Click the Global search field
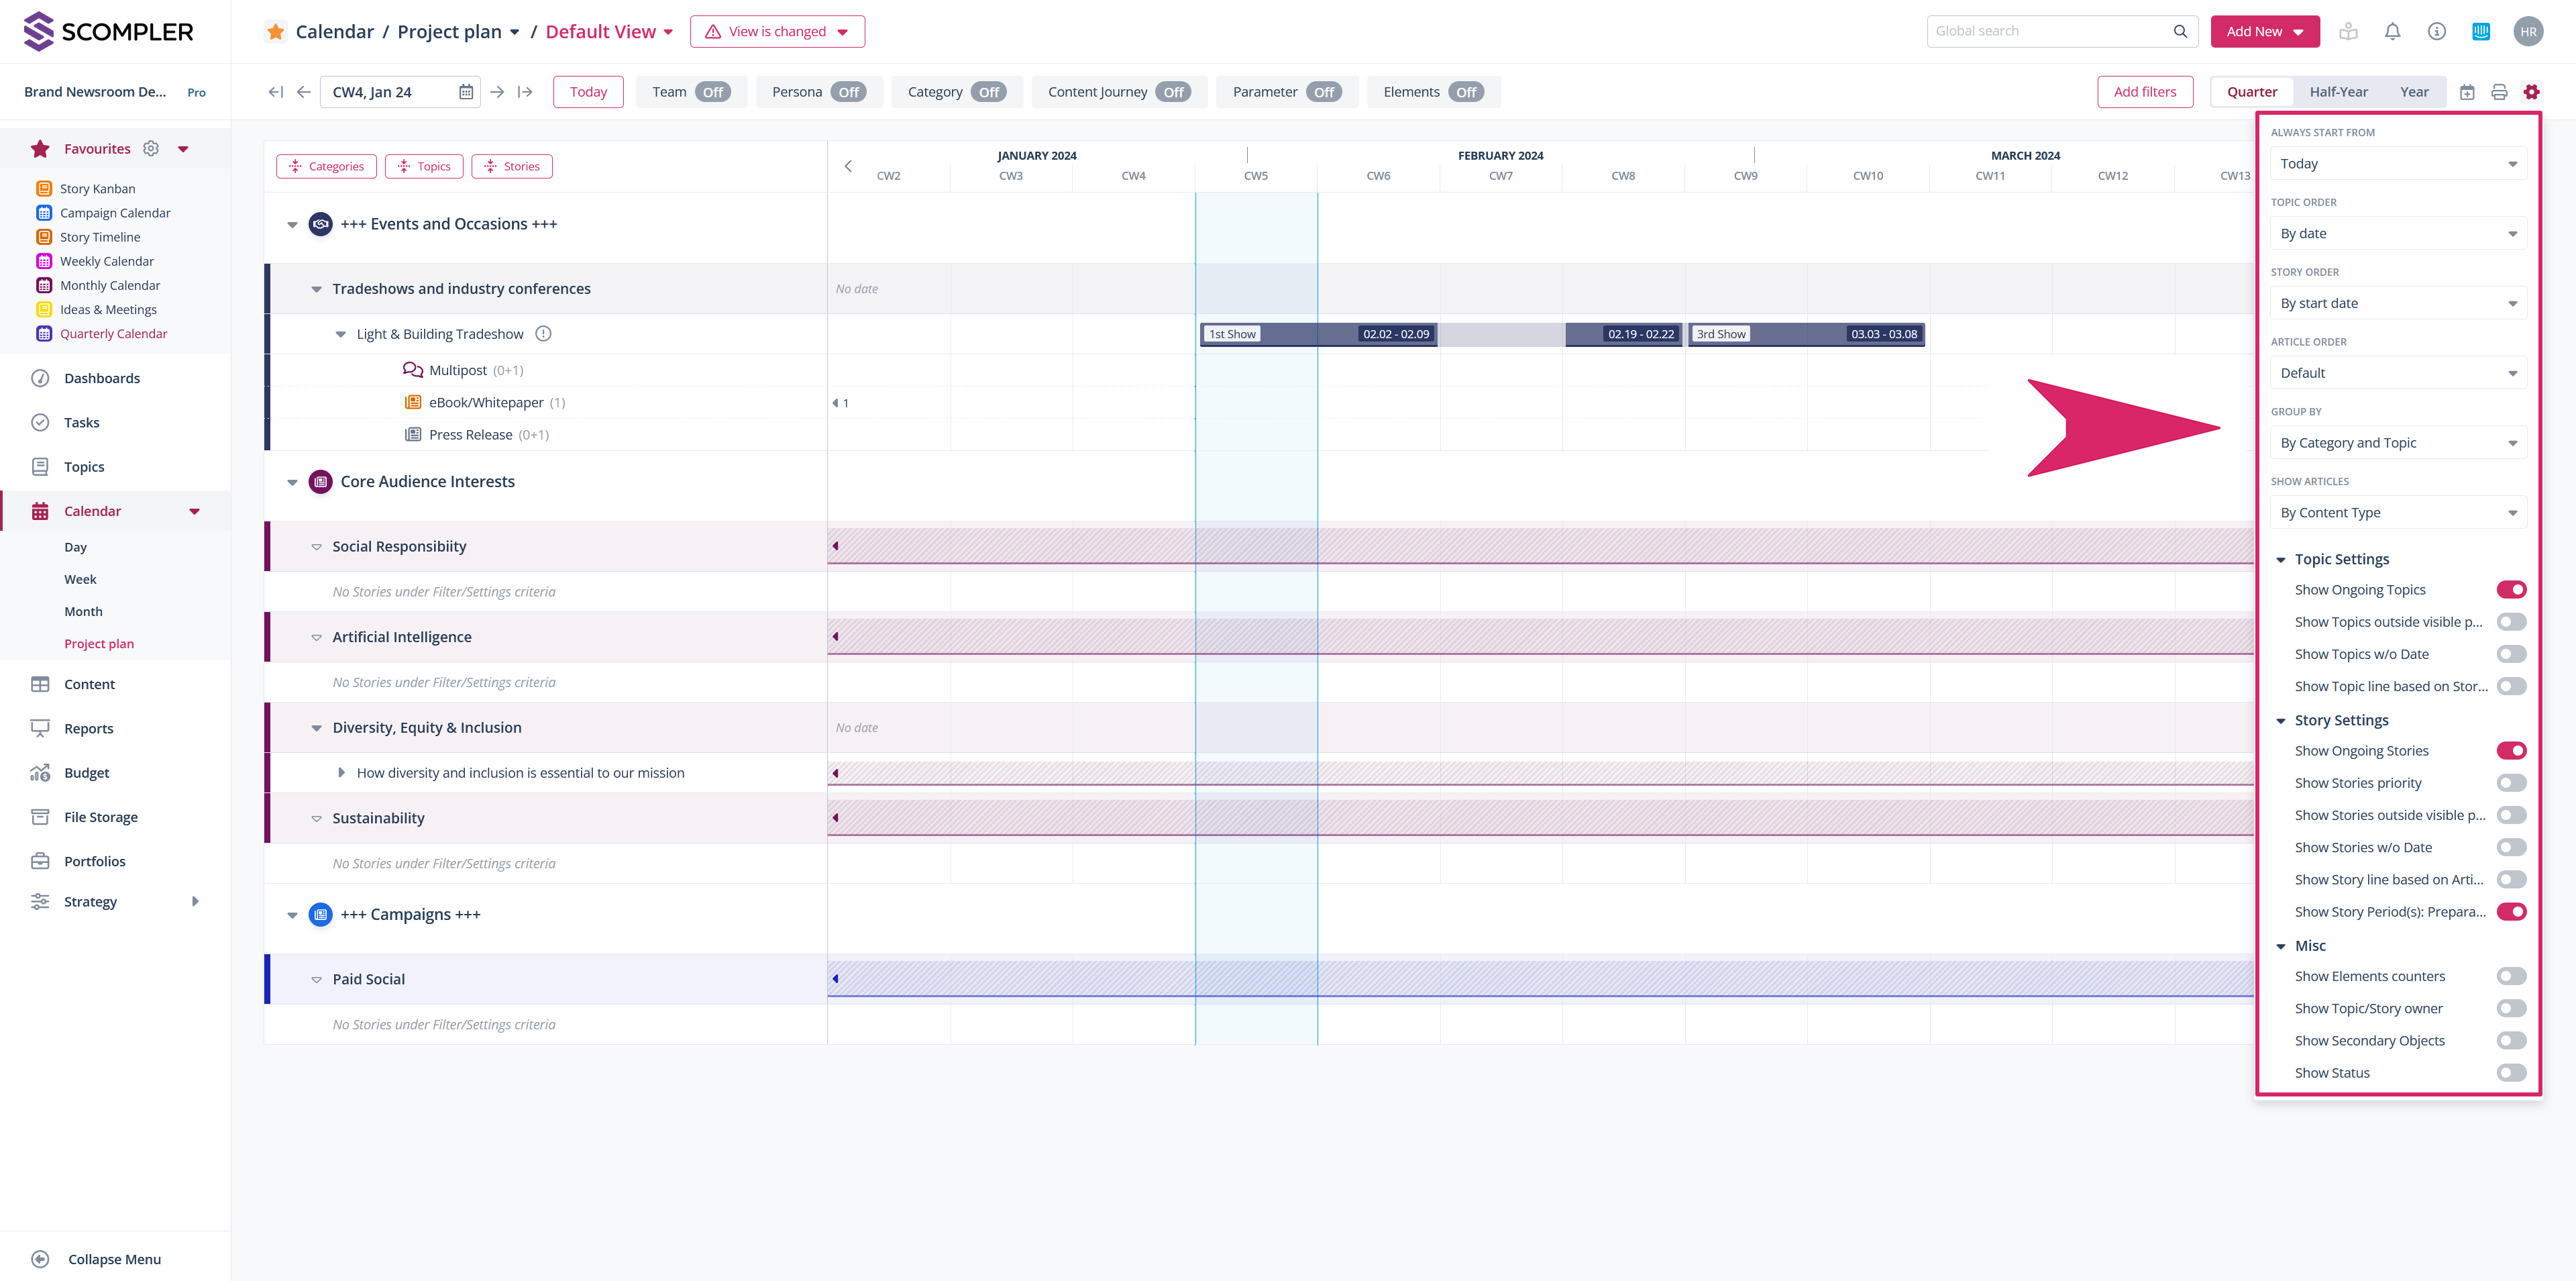The height and width of the screenshot is (1281, 2576). [x=2050, y=31]
